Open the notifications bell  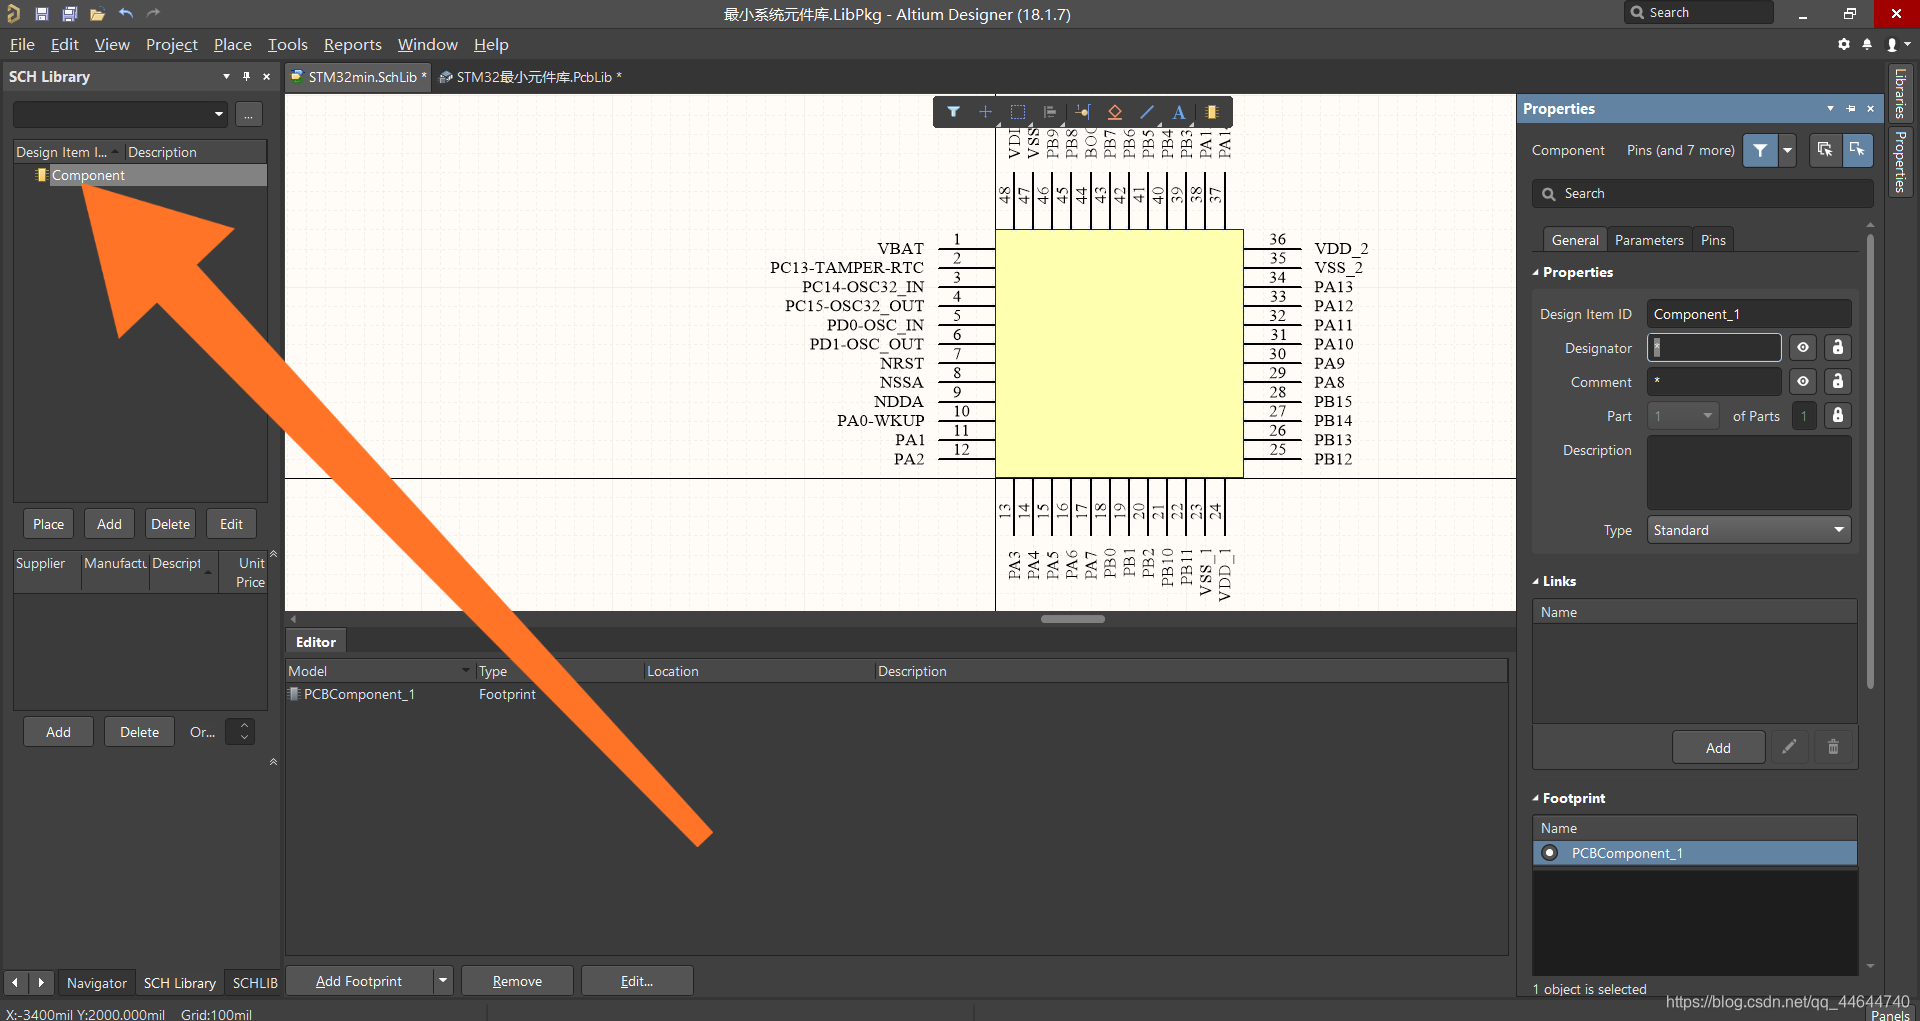(x=1867, y=44)
